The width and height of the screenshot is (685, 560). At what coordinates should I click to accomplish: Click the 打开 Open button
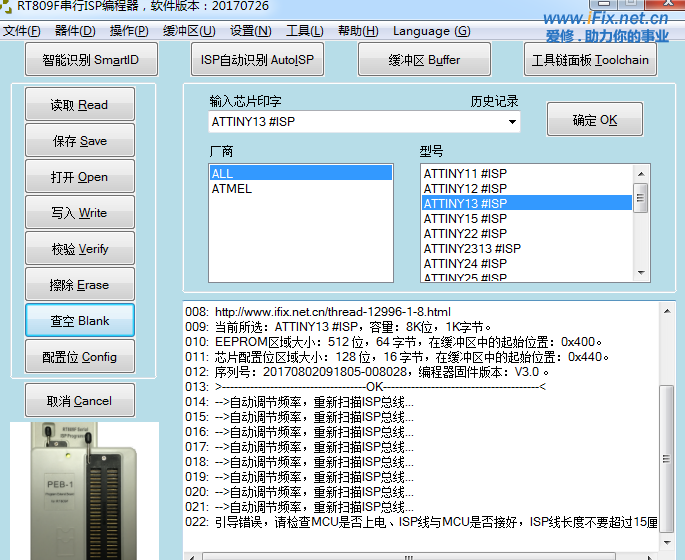80,176
